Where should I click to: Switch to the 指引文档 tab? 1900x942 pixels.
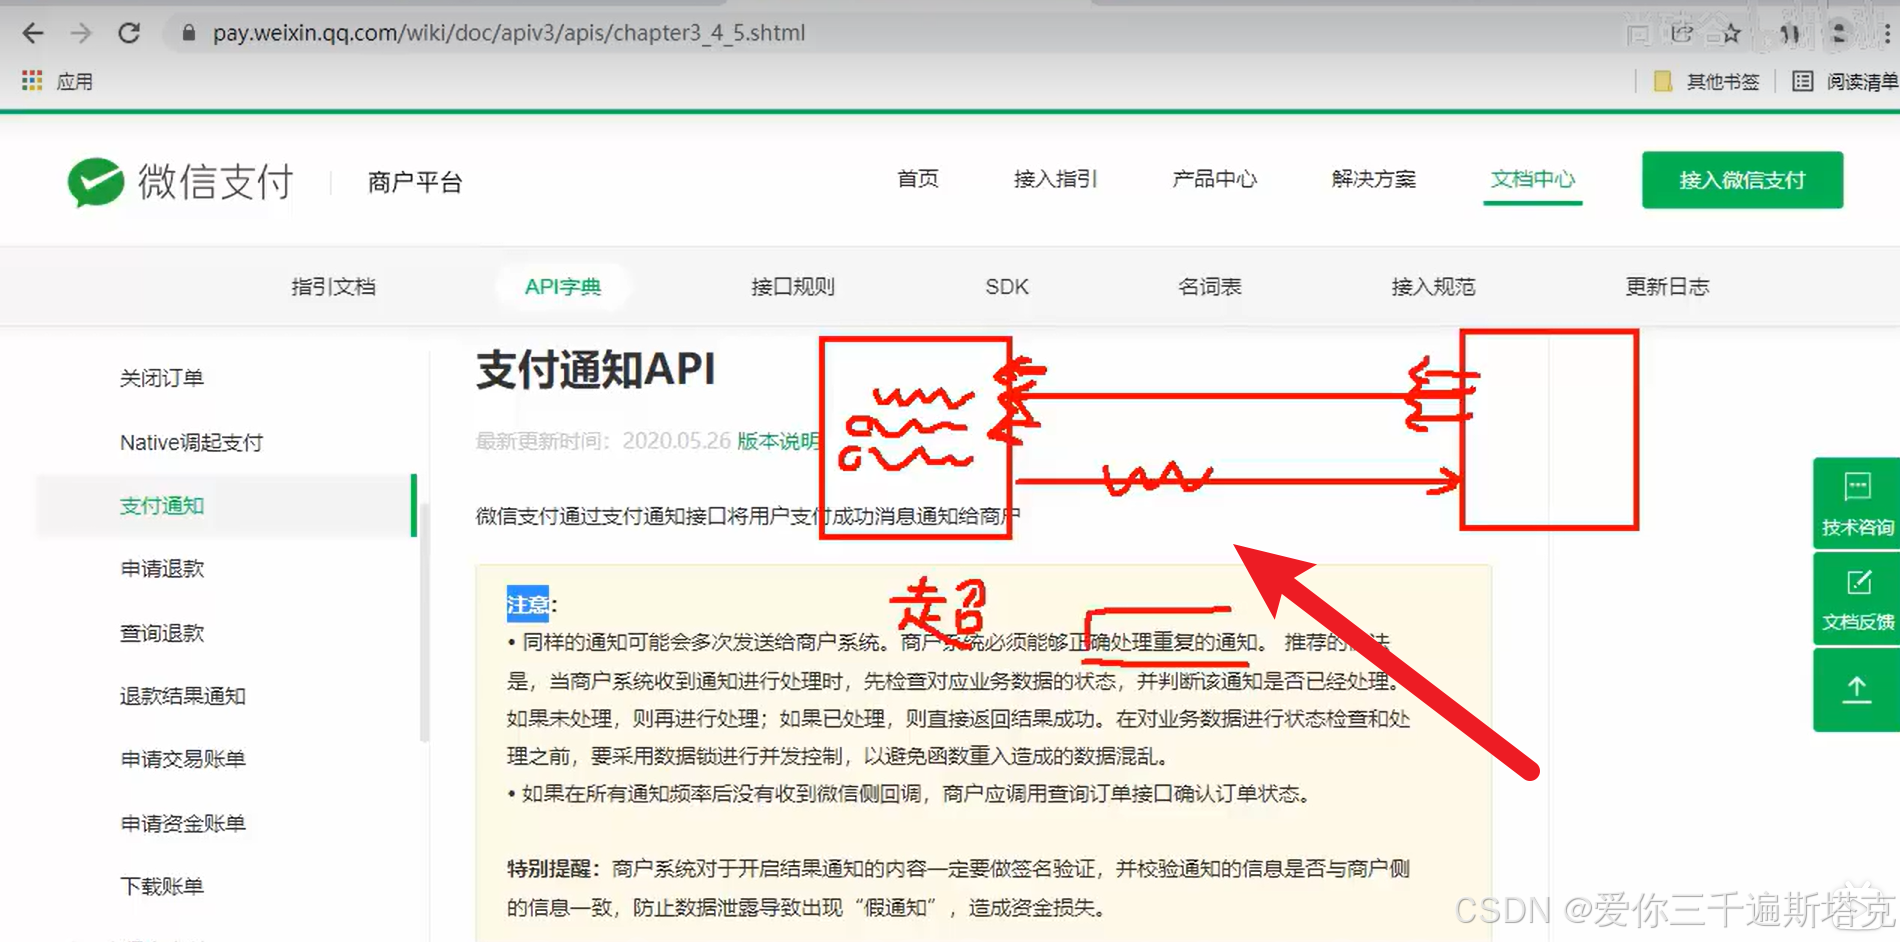tap(333, 287)
